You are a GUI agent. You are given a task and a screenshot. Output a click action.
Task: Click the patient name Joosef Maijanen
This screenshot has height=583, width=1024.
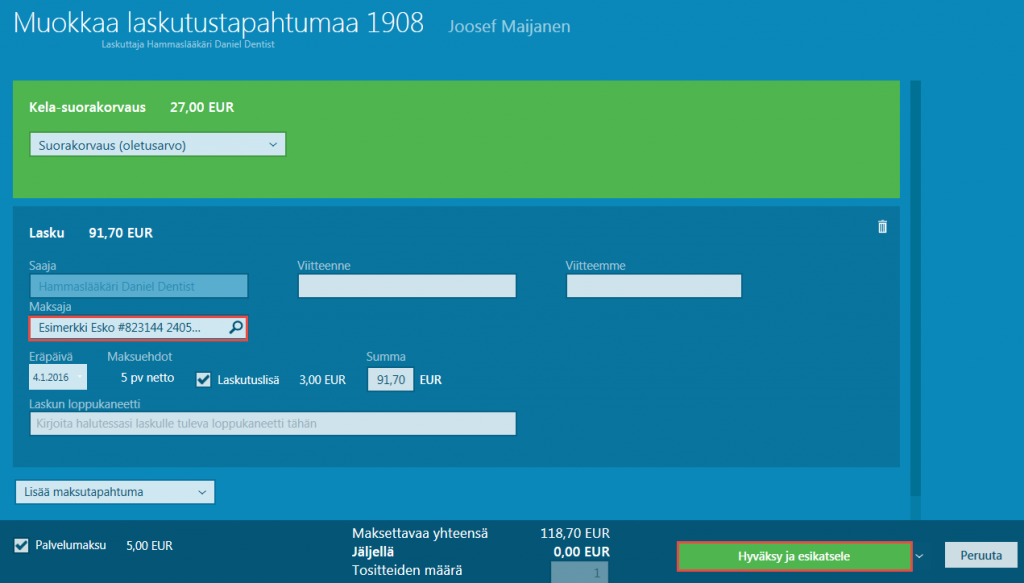tap(509, 26)
